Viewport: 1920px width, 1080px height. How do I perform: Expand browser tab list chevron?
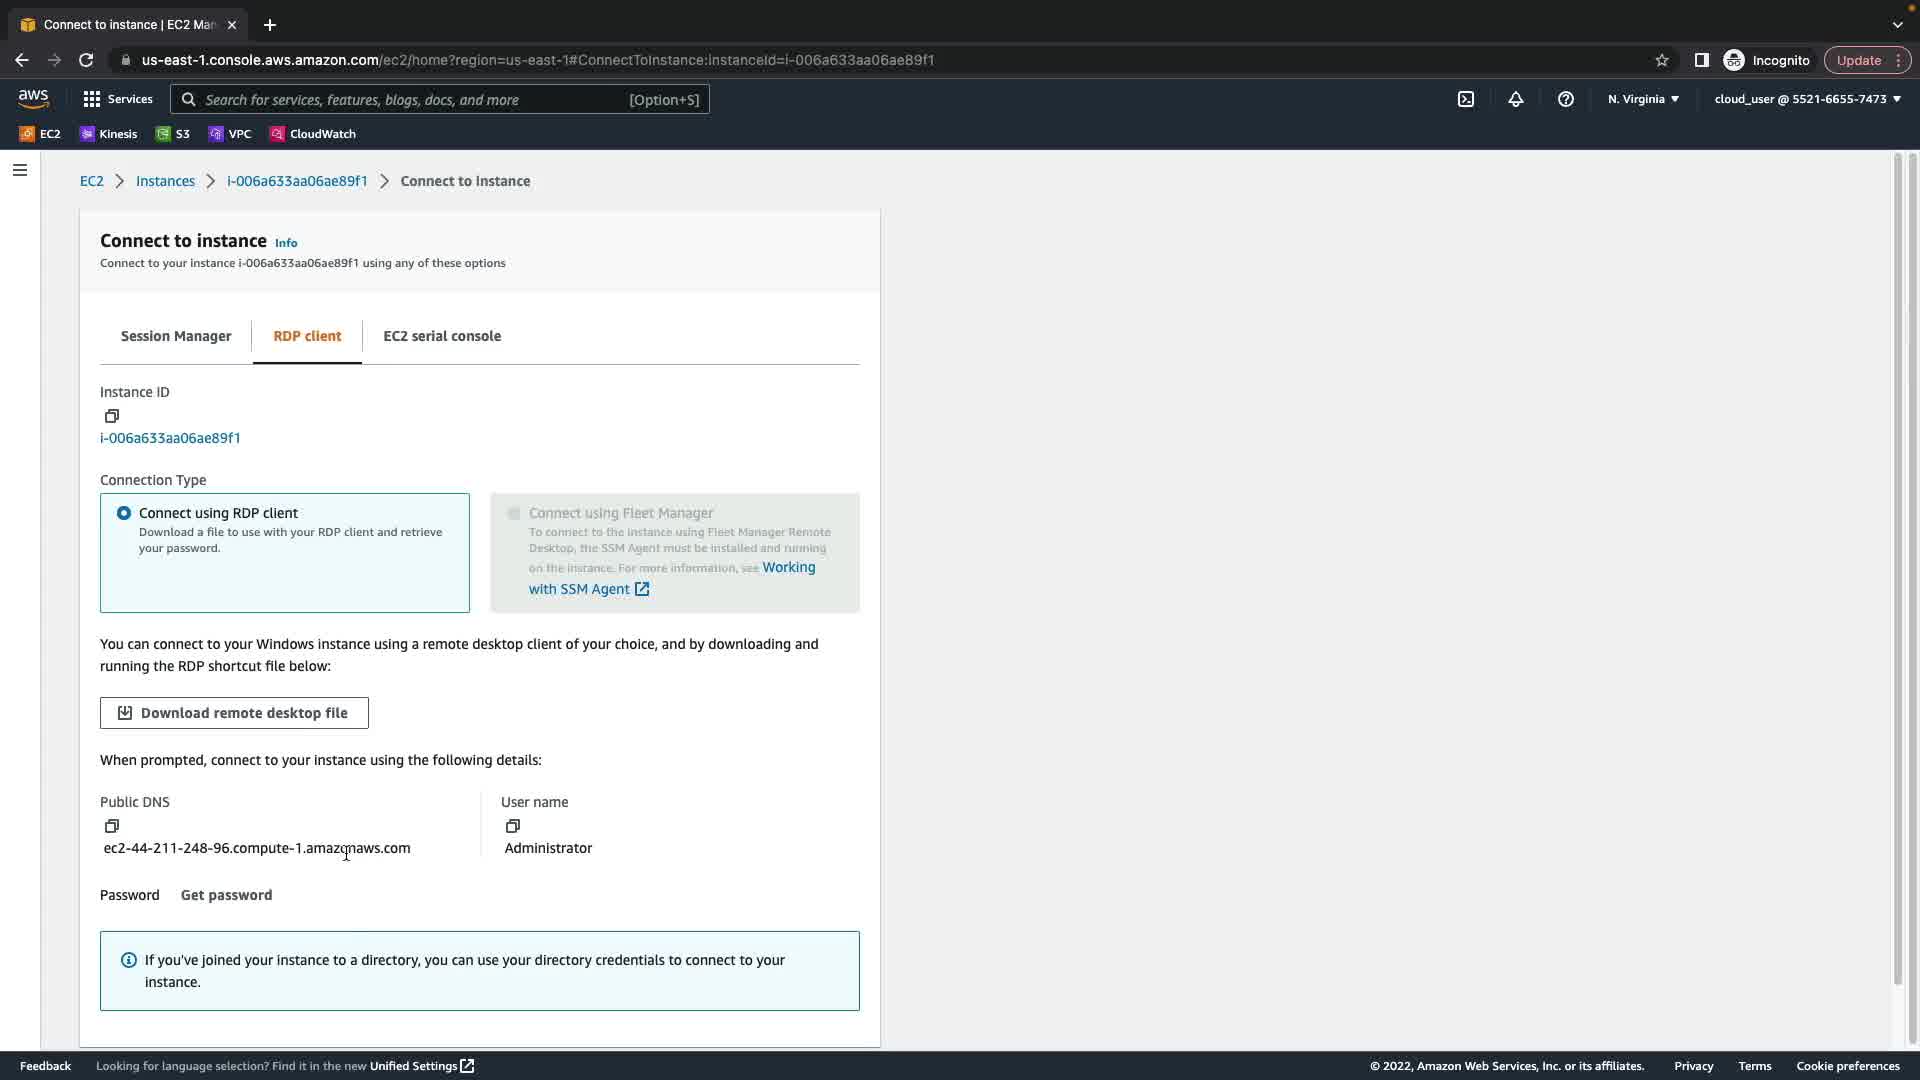1897,24
